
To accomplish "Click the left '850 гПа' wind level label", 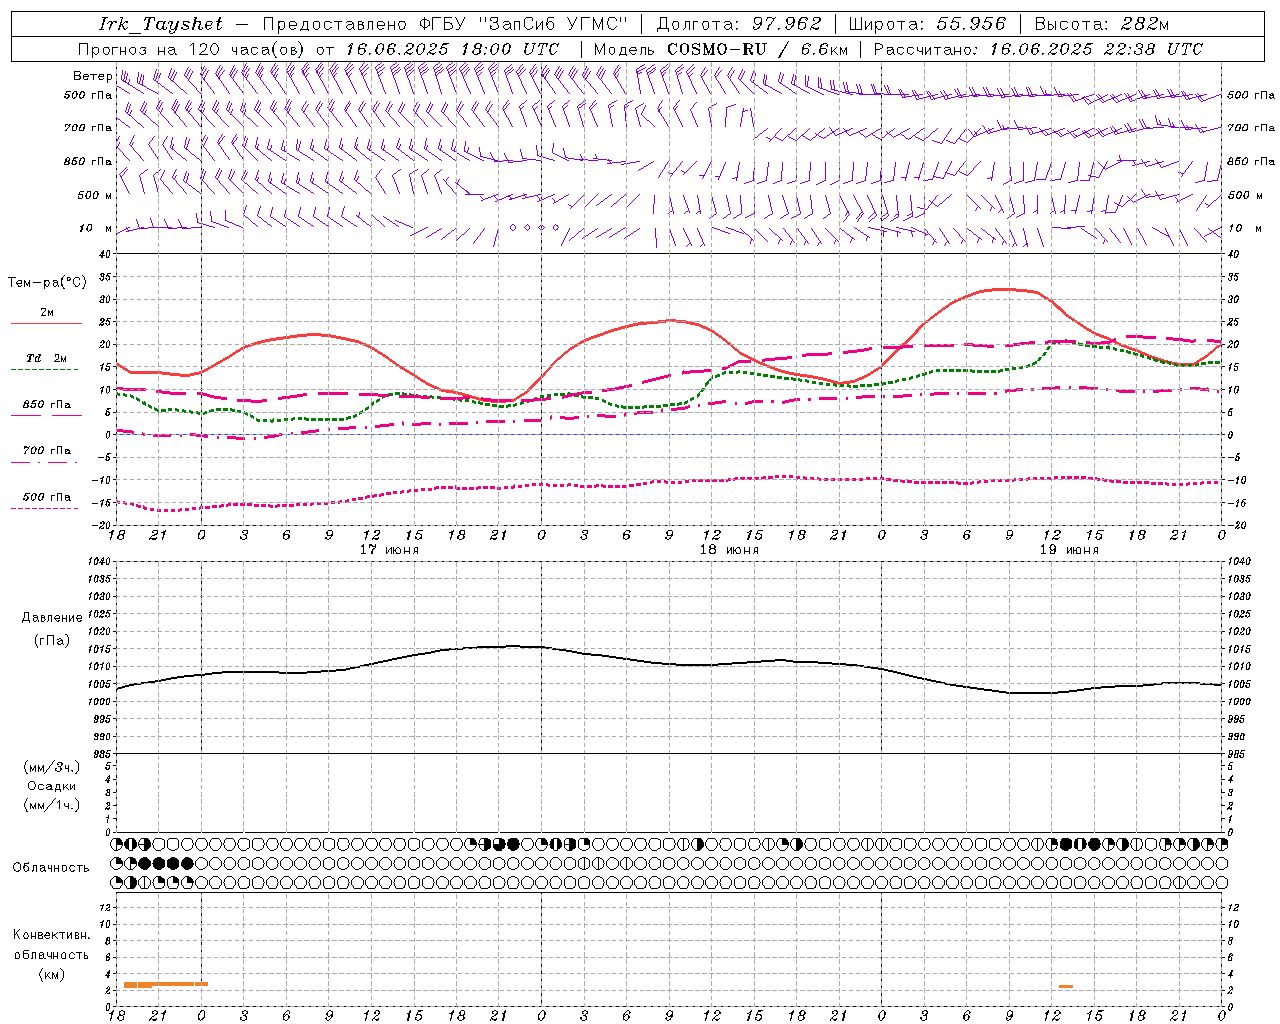I will [88, 161].
